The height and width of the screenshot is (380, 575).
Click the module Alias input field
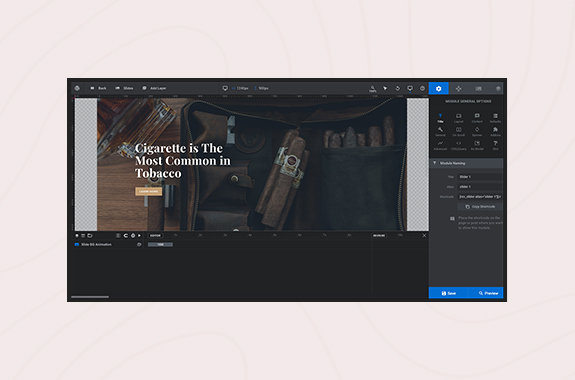480,187
